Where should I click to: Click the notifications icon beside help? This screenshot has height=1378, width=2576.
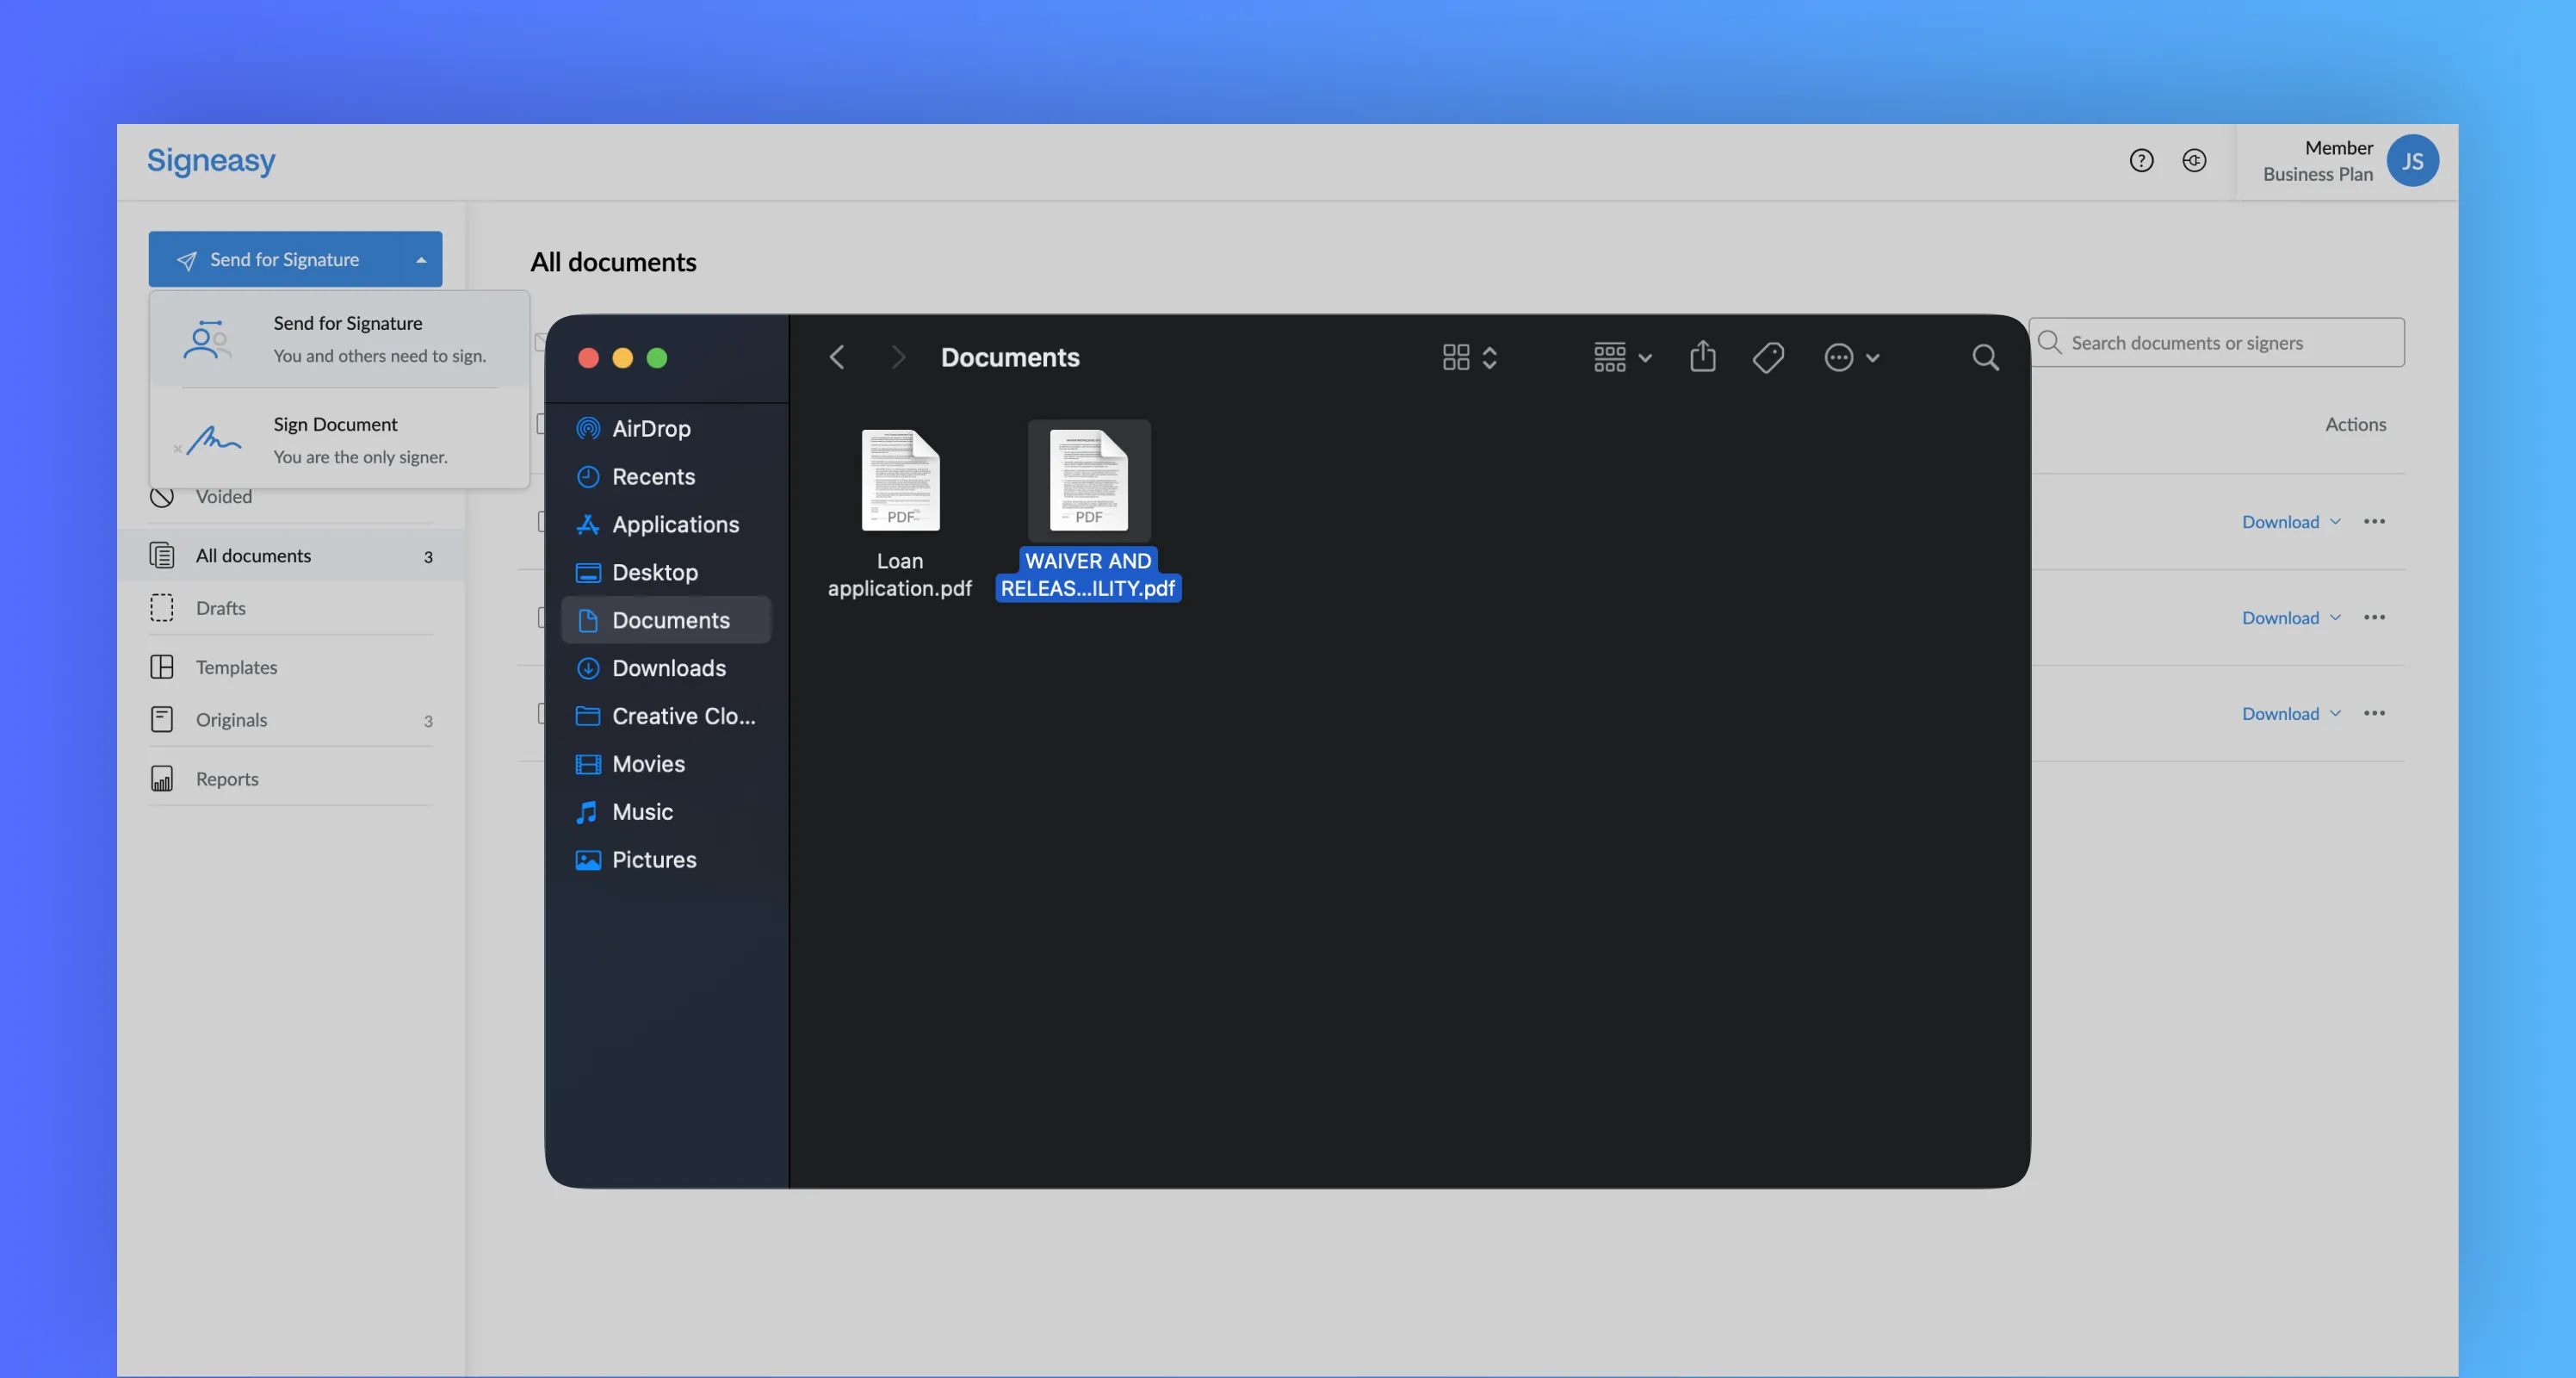coord(2193,160)
